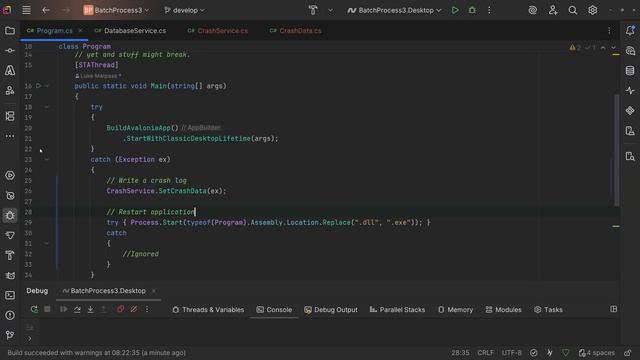Open BatchProcess3.Desktop run configuration dropdown
Image resolution: width=640 pixels, height=360 pixels.
[x=394, y=10]
